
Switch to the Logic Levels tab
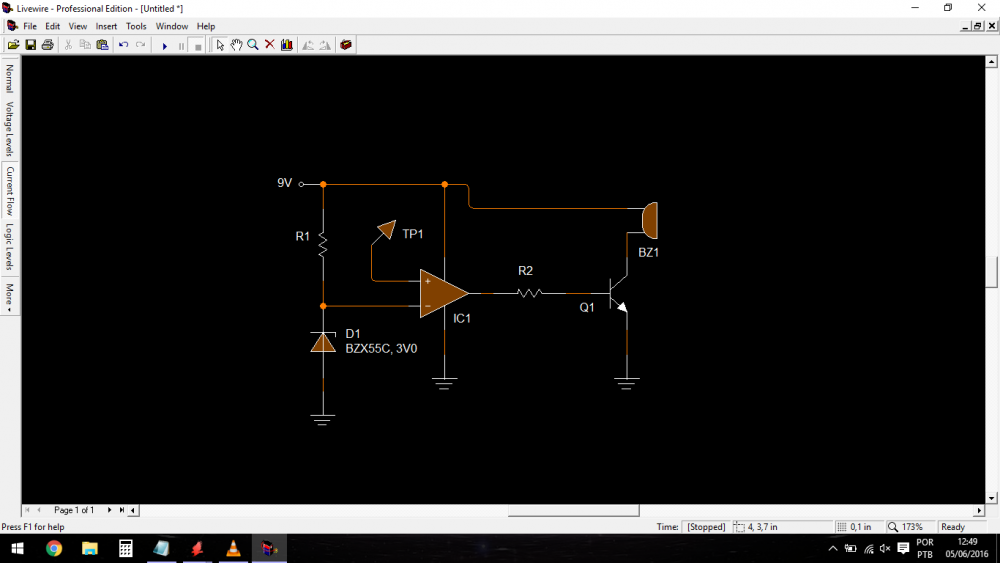(x=10, y=246)
